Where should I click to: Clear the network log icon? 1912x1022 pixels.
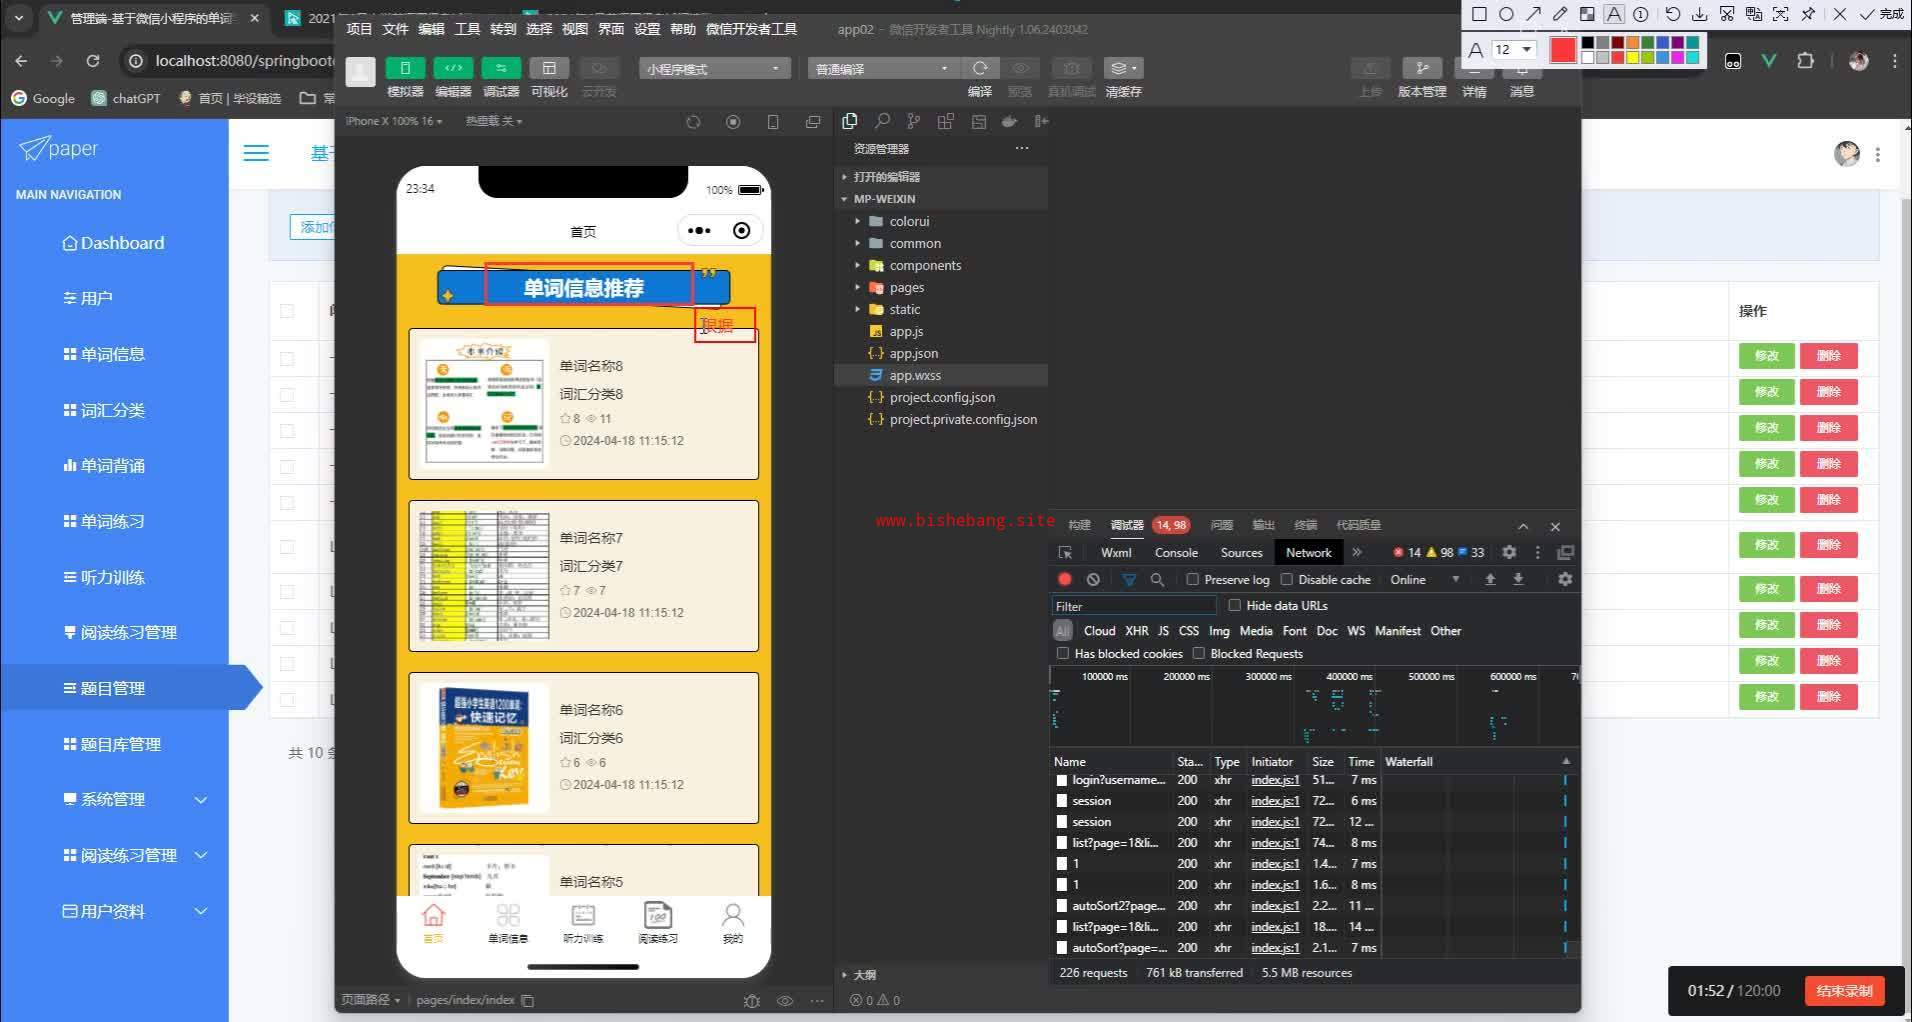pyautogui.click(x=1093, y=580)
